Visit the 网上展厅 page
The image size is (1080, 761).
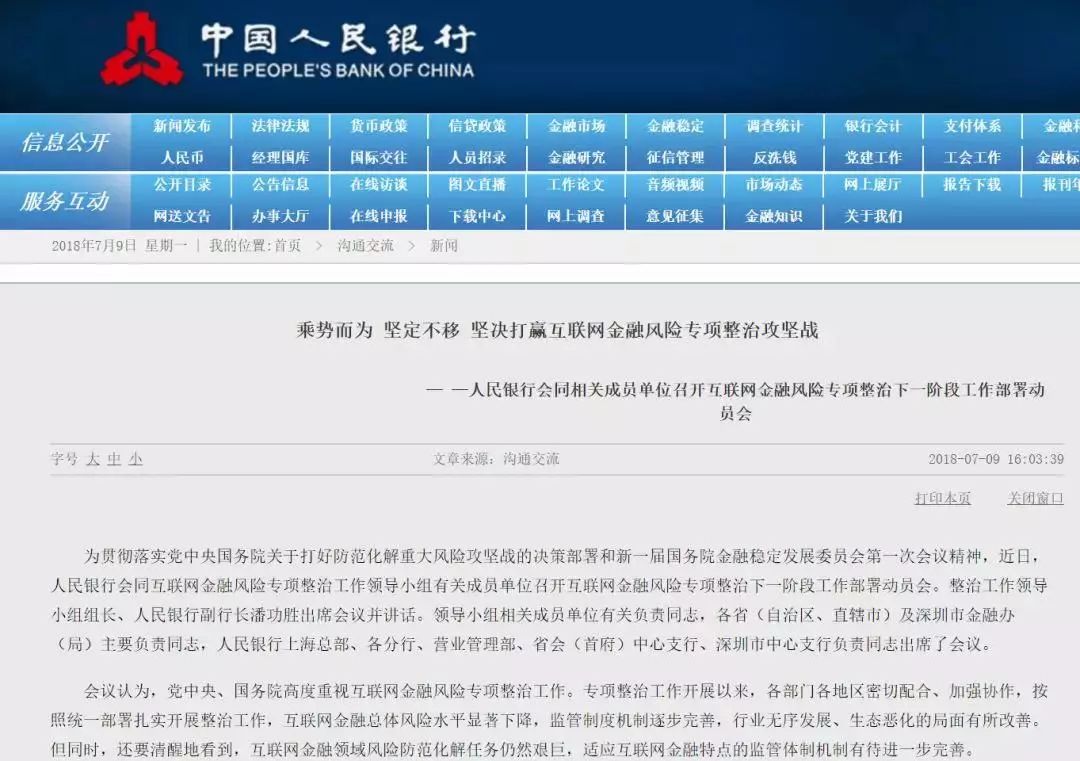873,185
